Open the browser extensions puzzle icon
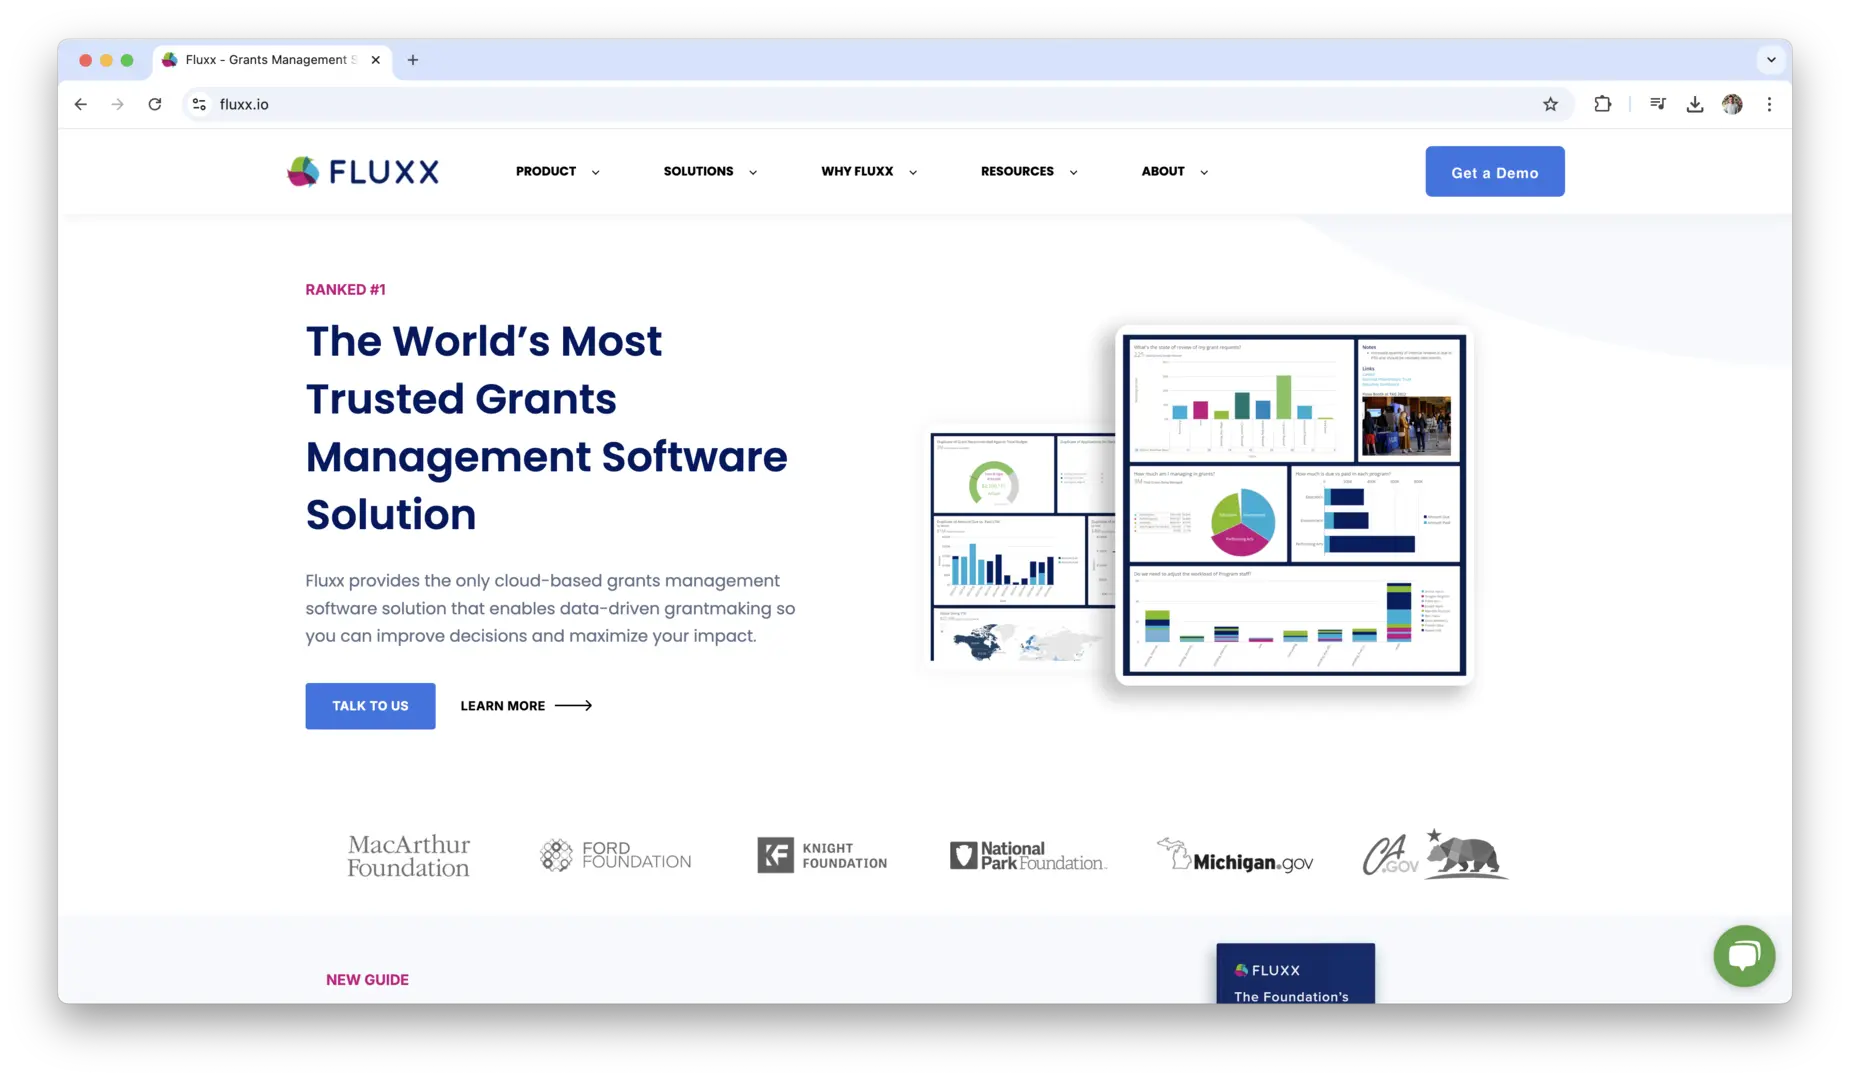Screen dimensions: 1850x1080 pos(1602,104)
